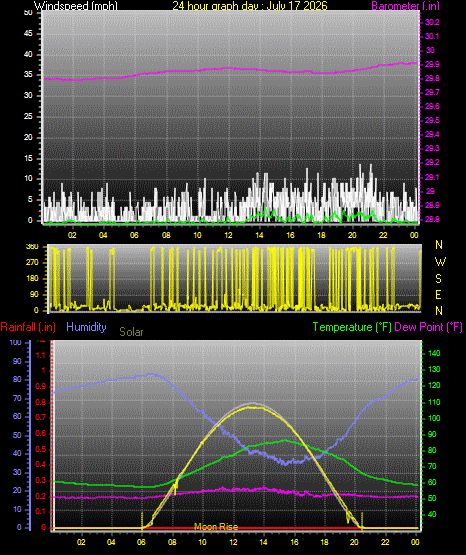Click the W wind direction letter

[x=440, y=262]
